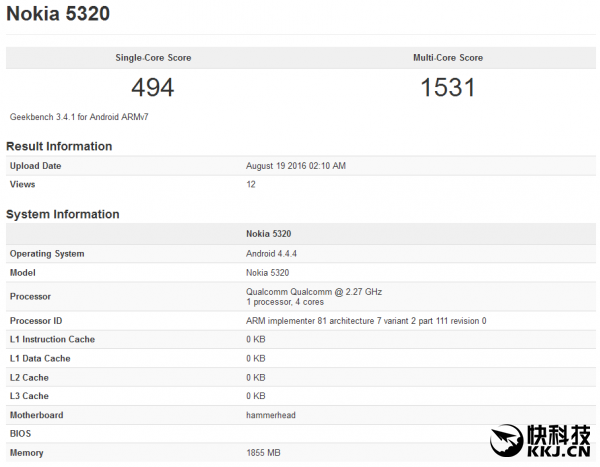Select the Multi-Core Score label
The height and width of the screenshot is (467, 600).
pos(448,58)
